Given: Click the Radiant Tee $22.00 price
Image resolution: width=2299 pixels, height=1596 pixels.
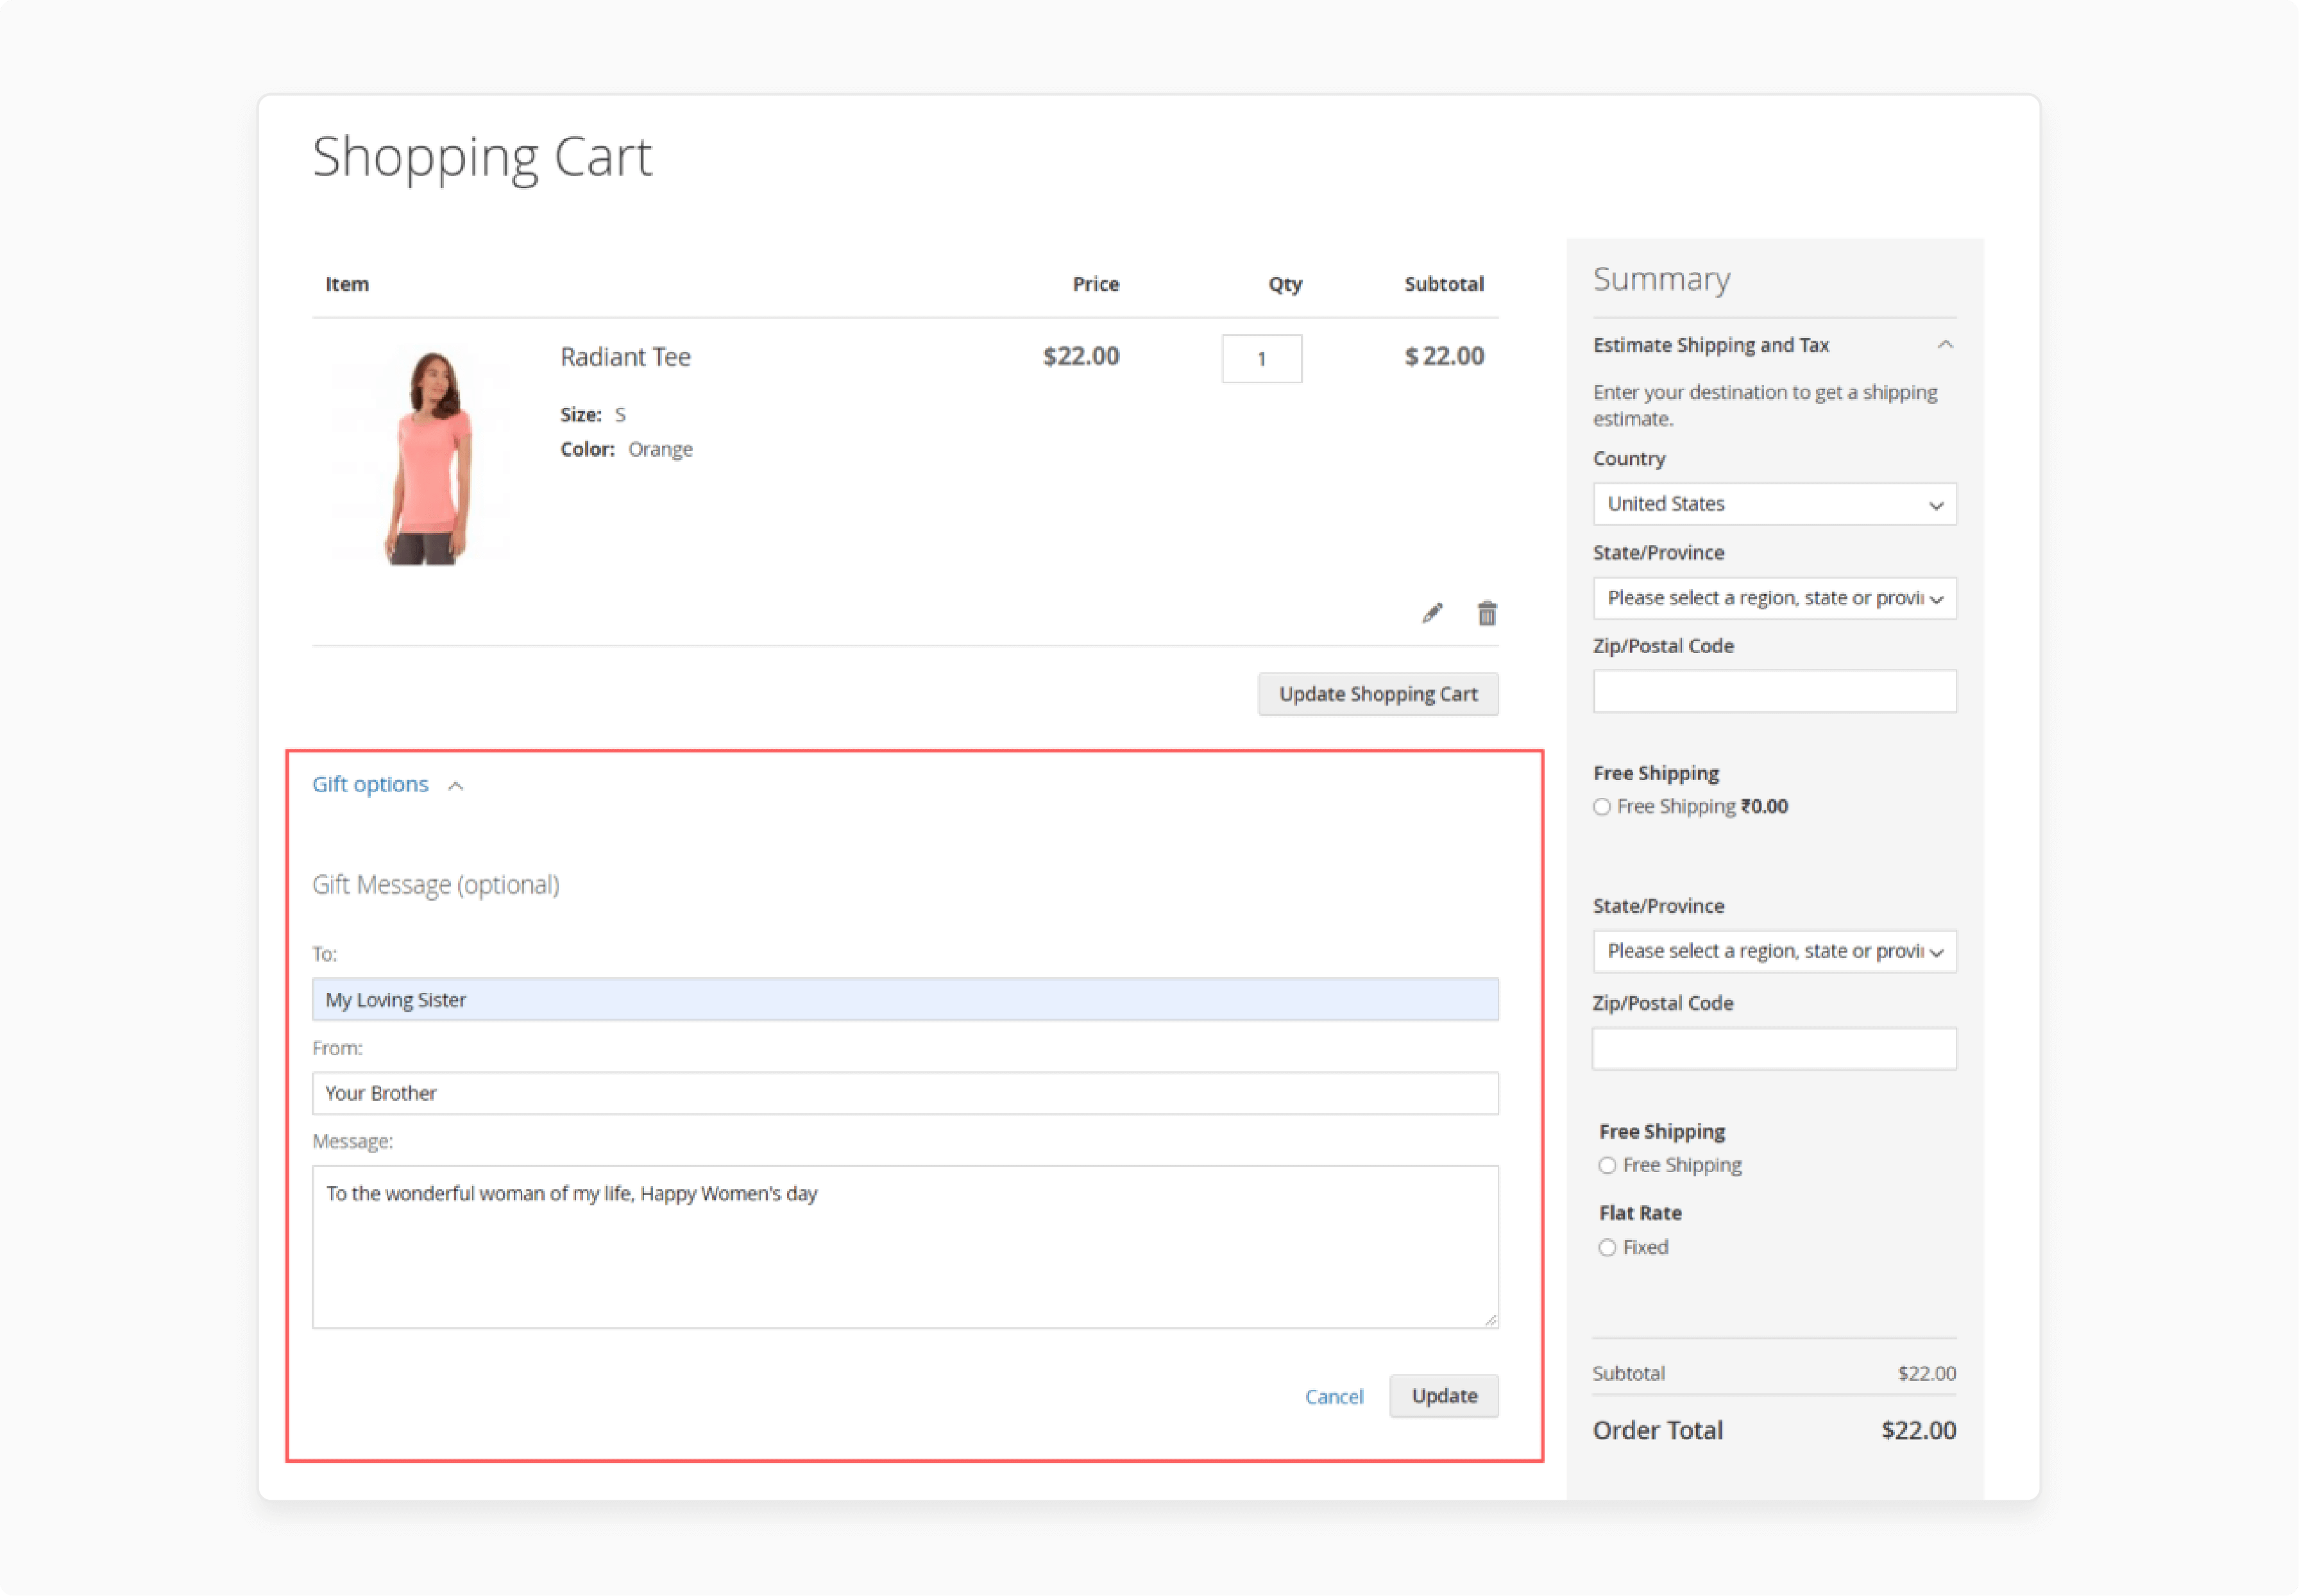Looking at the screenshot, I should [1081, 356].
